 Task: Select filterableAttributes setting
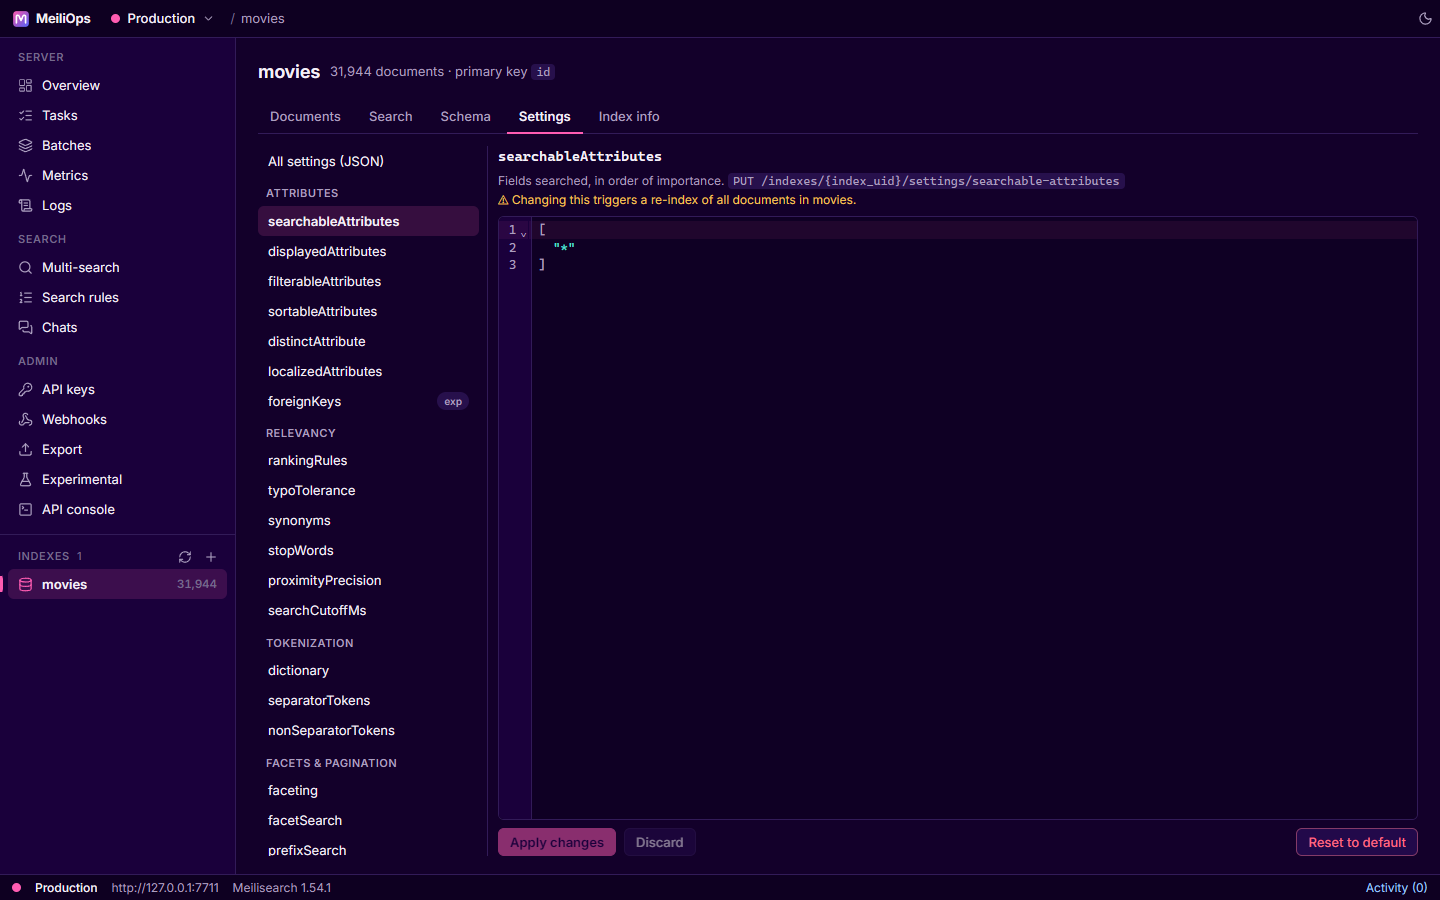pyautogui.click(x=368, y=282)
